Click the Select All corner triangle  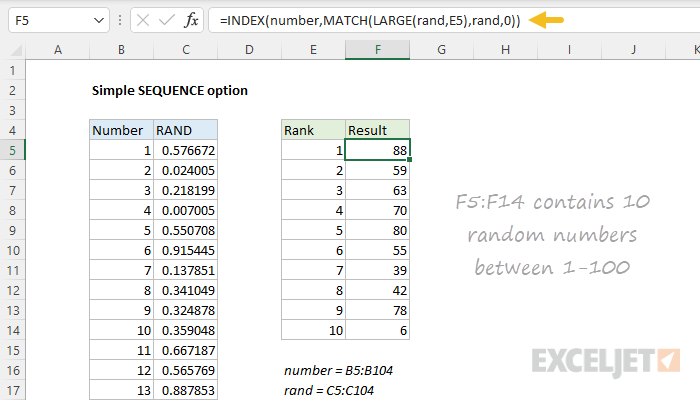17,50
